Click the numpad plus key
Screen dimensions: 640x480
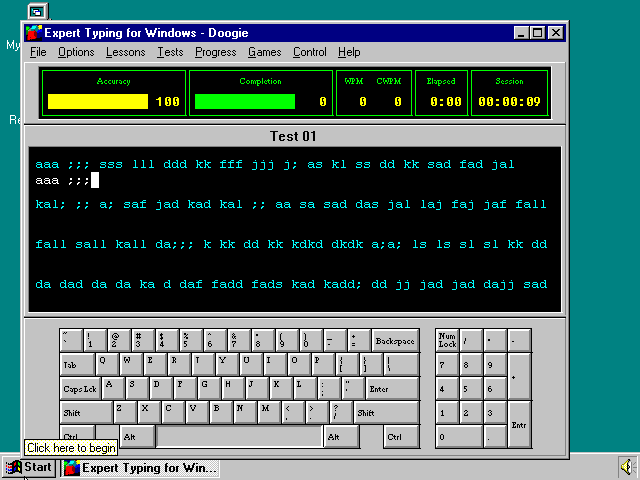(x=520, y=377)
